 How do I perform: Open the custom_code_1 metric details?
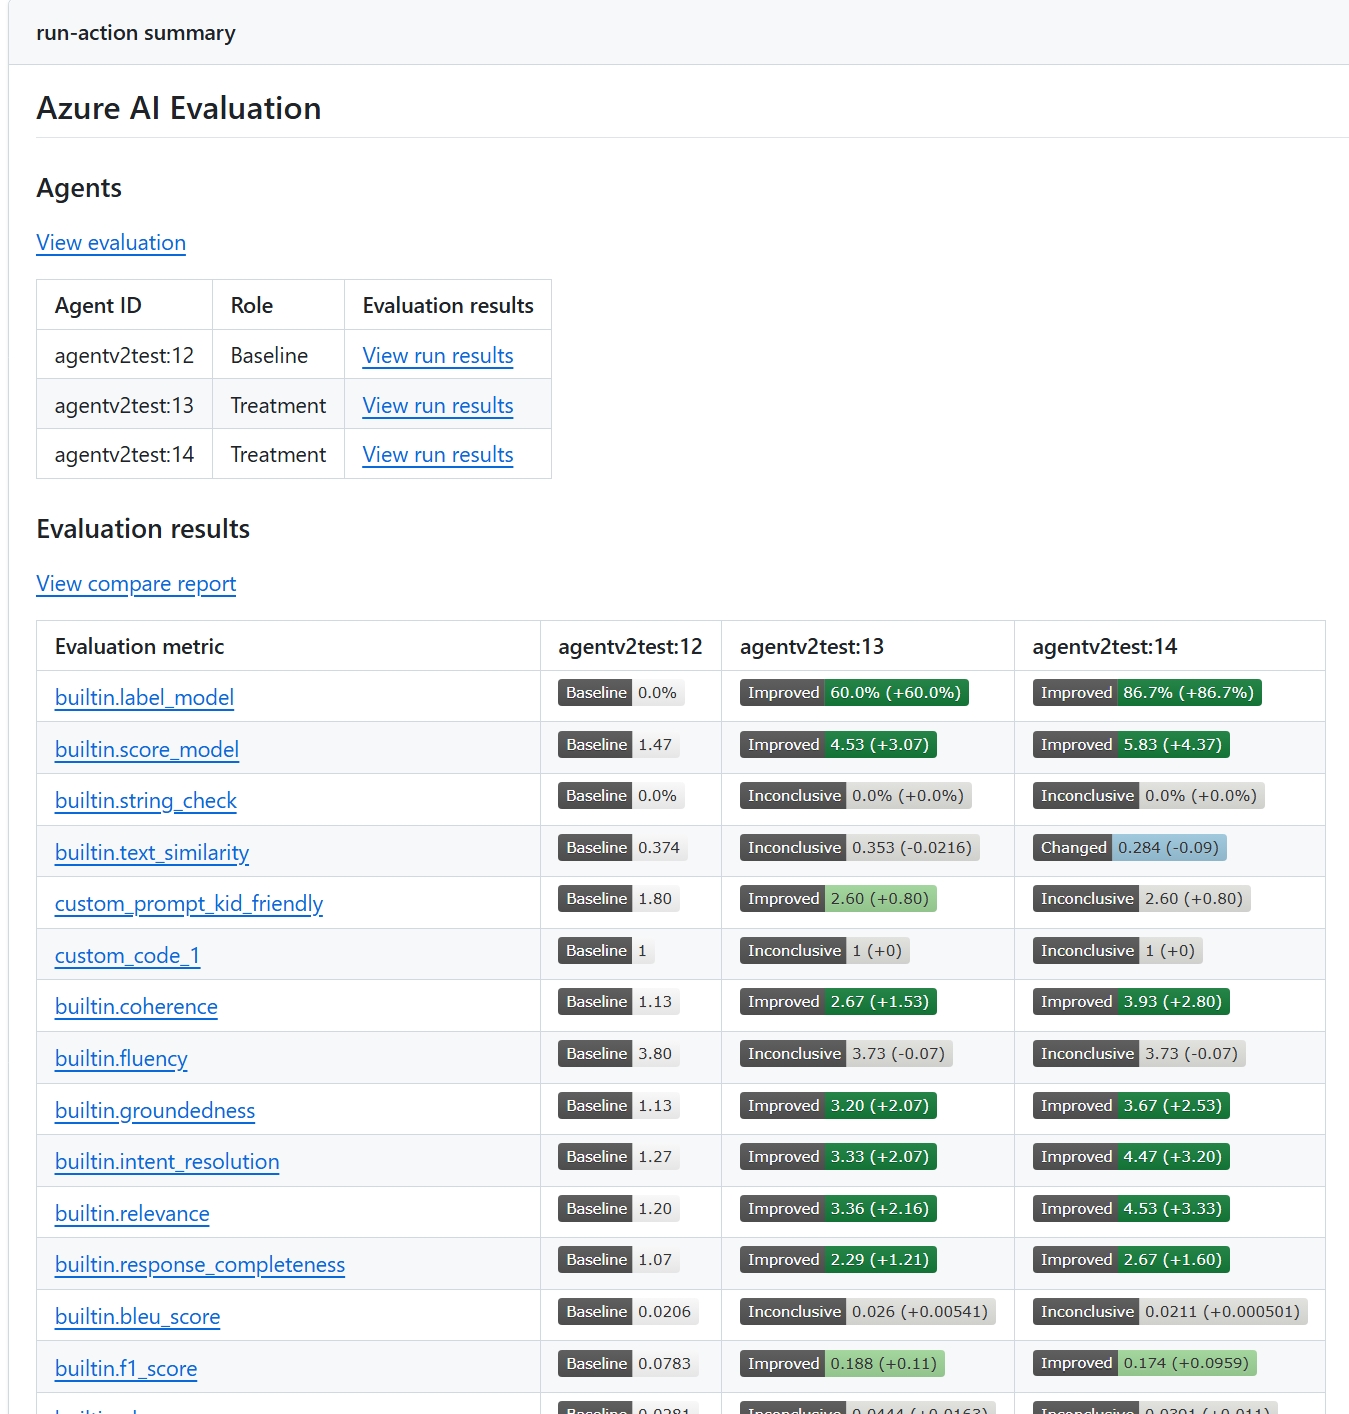click(x=127, y=956)
